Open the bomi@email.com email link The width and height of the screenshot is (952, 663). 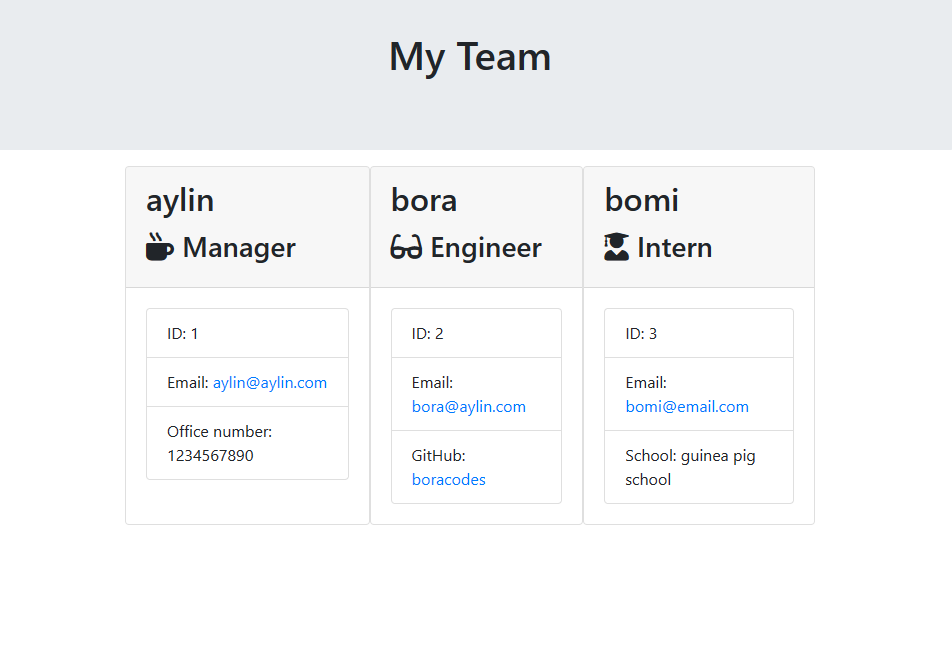[x=687, y=406]
